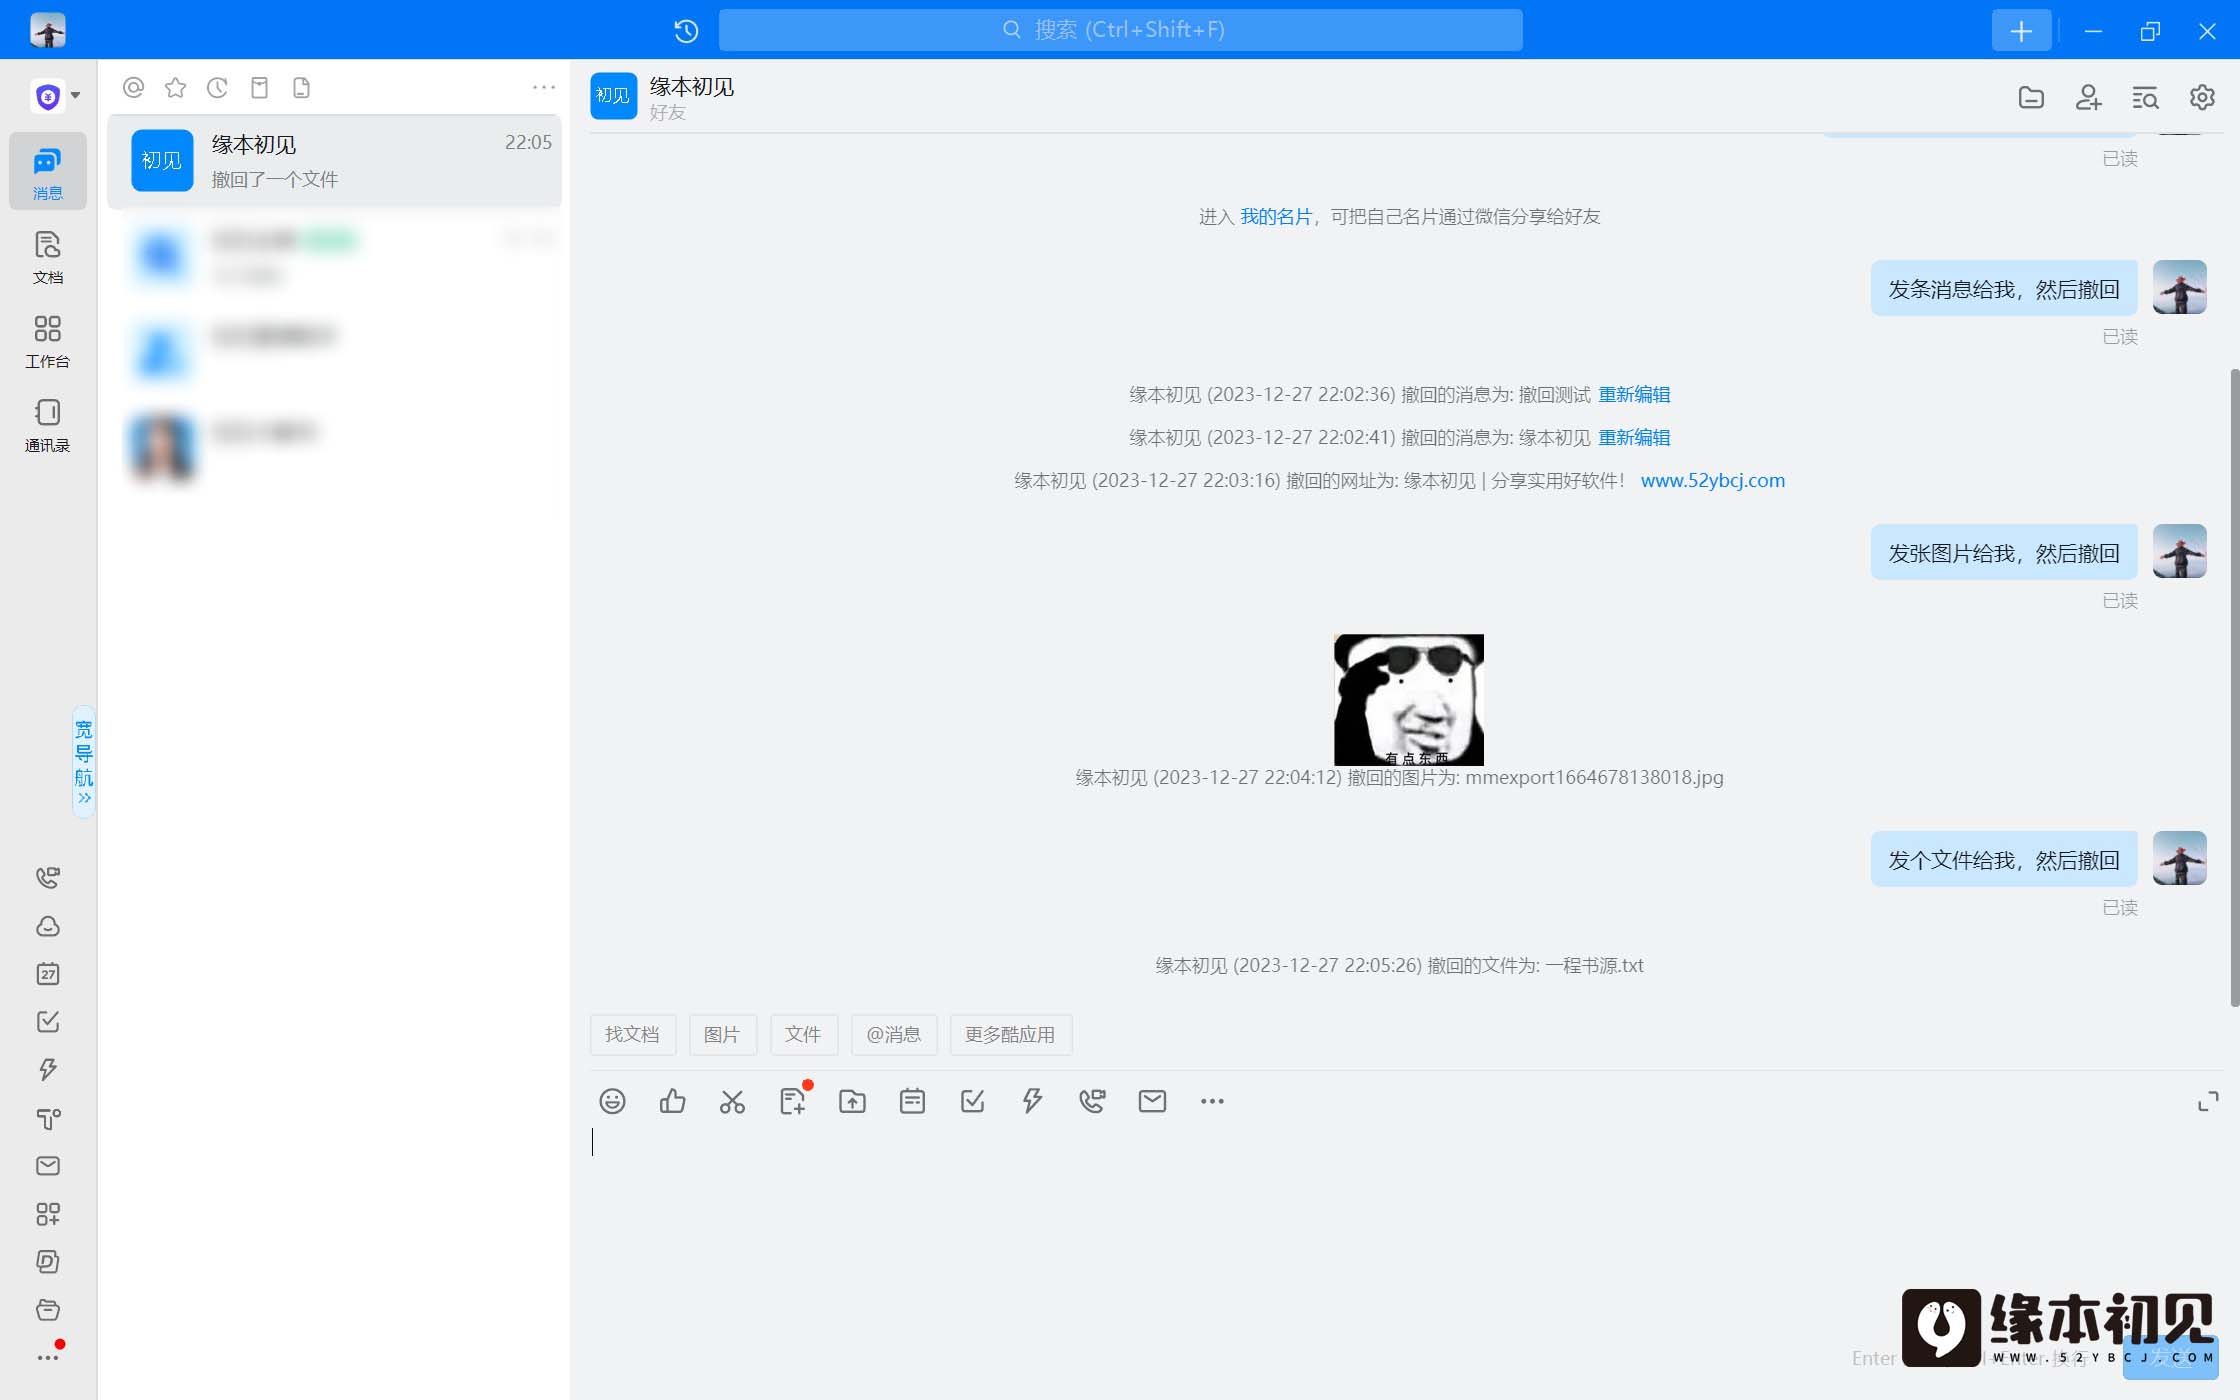2240x1400 pixels.
Task: Create a schedule from input toolbar
Action: click(912, 1101)
